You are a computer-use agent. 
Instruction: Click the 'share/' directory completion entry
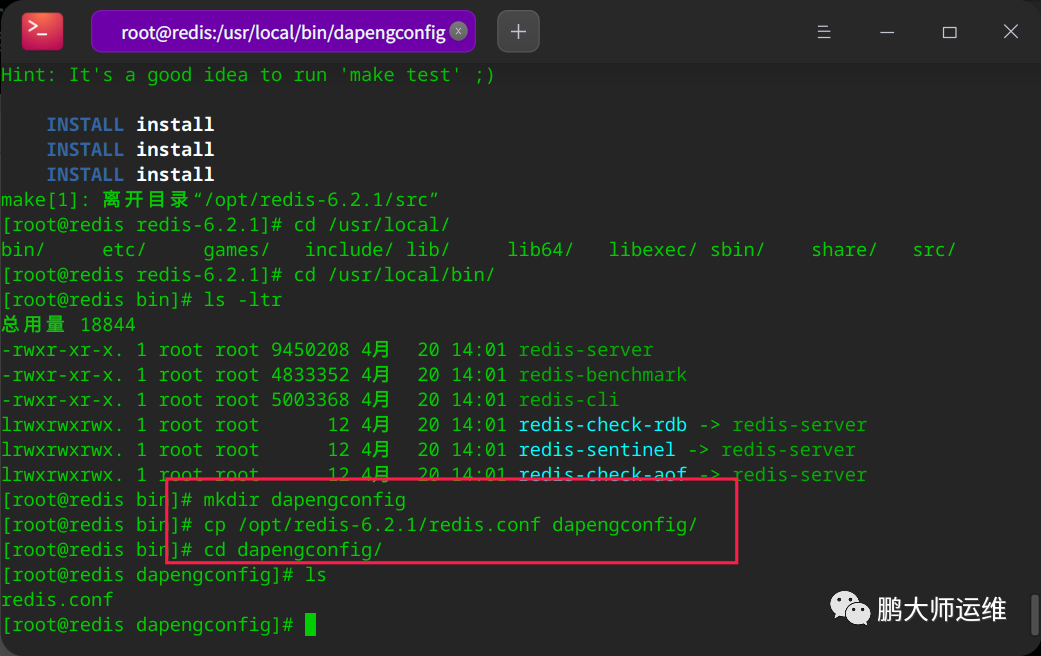click(844, 250)
